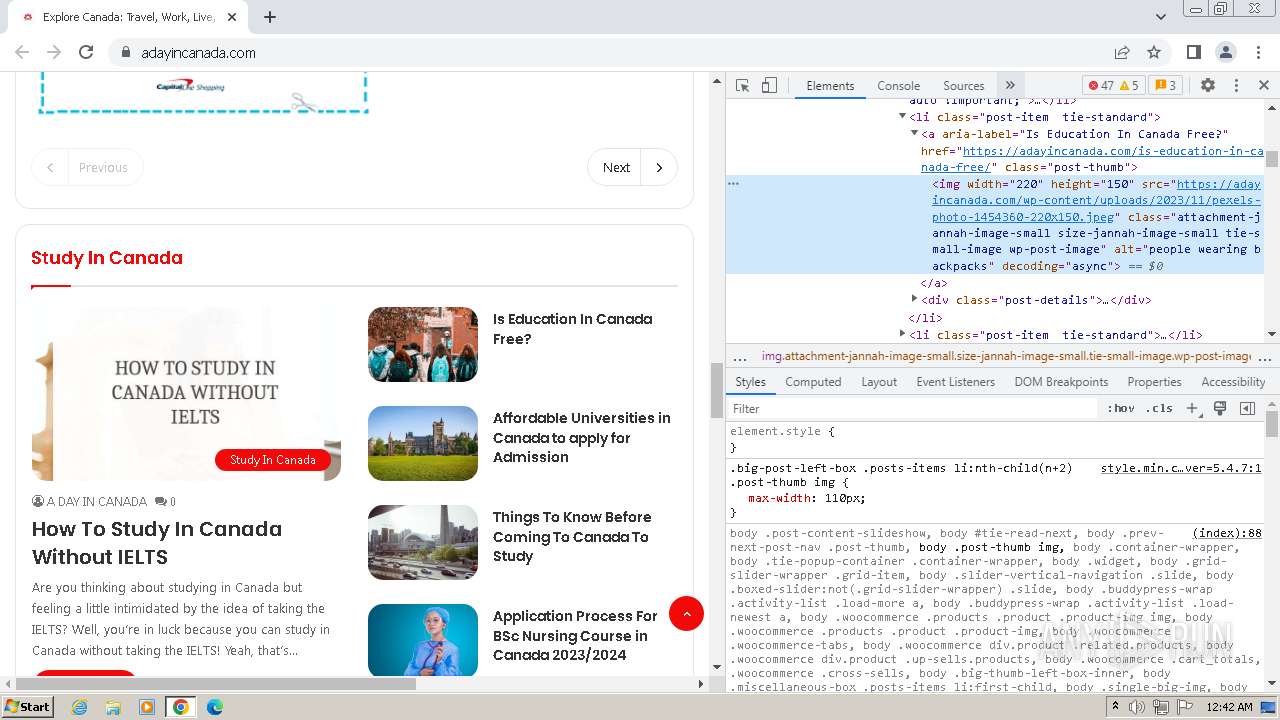Launch Internet Explorer from taskbar
The height and width of the screenshot is (720, 1280).
tap(79, 707)
